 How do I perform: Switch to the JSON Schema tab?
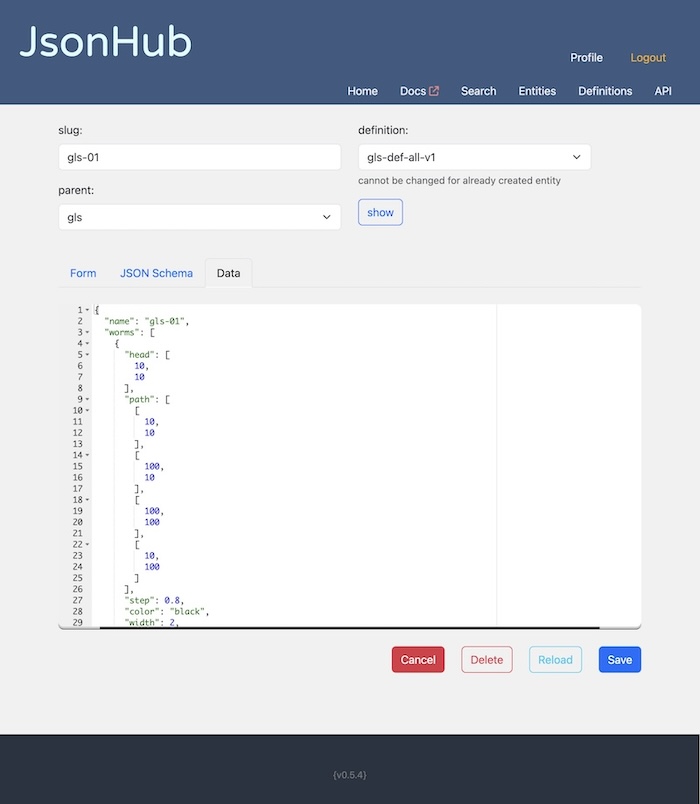click(156, 273)
